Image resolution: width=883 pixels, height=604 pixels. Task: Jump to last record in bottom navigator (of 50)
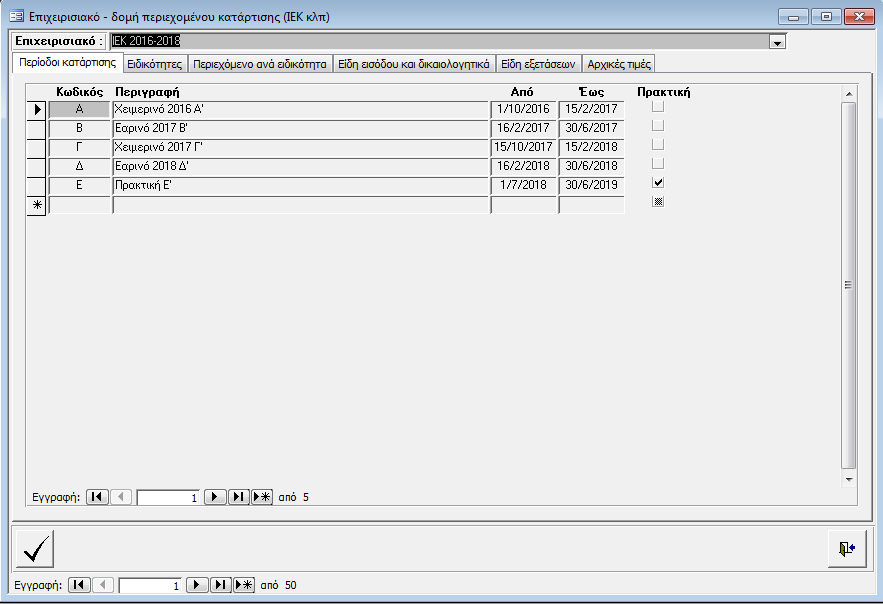click(x=221, y=585)
